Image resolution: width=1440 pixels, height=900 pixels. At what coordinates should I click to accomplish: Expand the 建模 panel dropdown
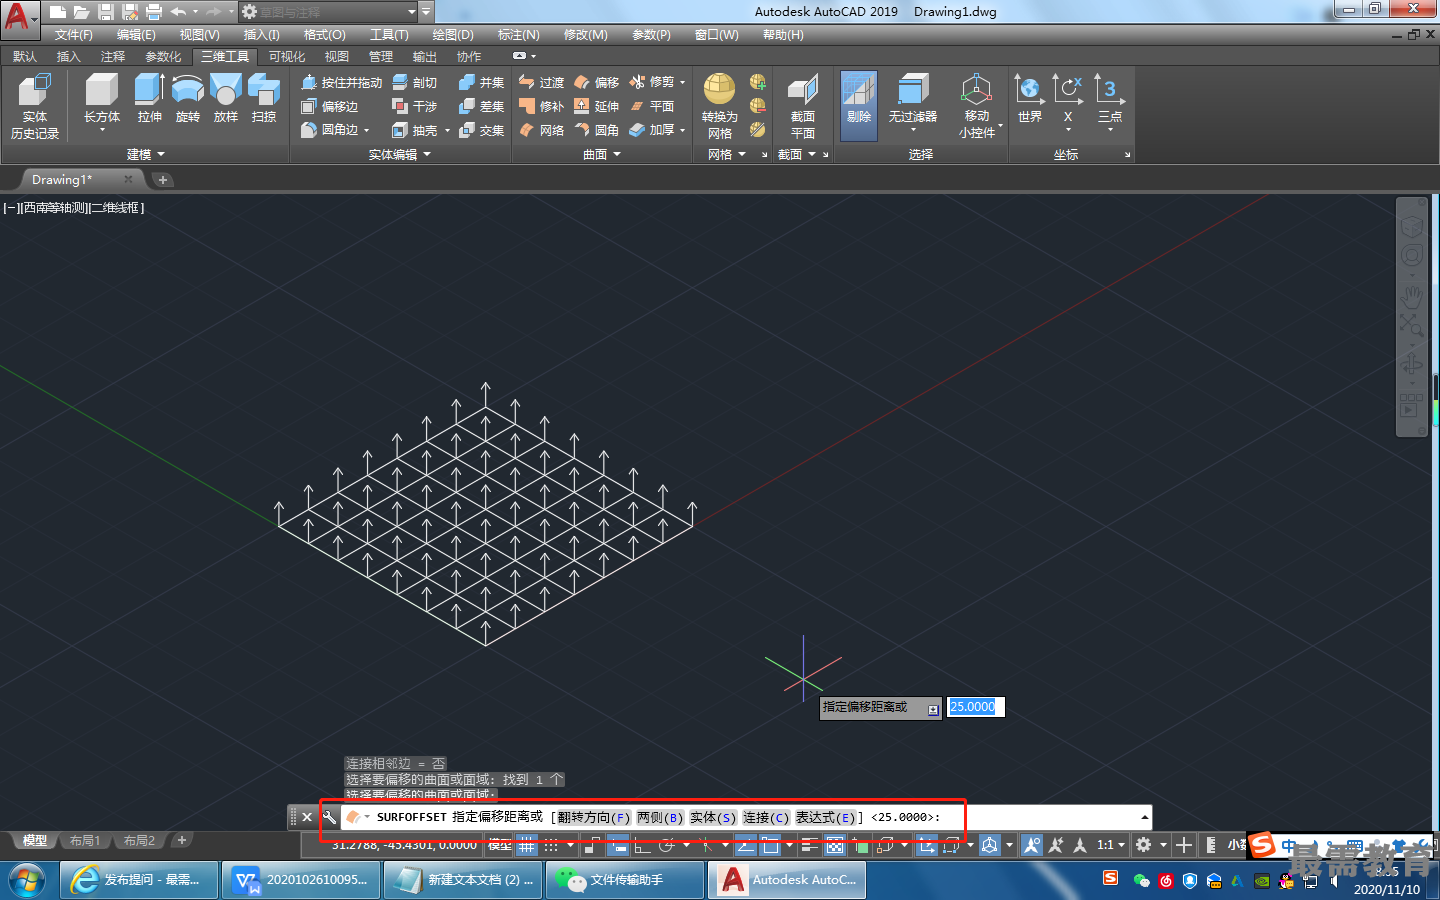[146, 154]
